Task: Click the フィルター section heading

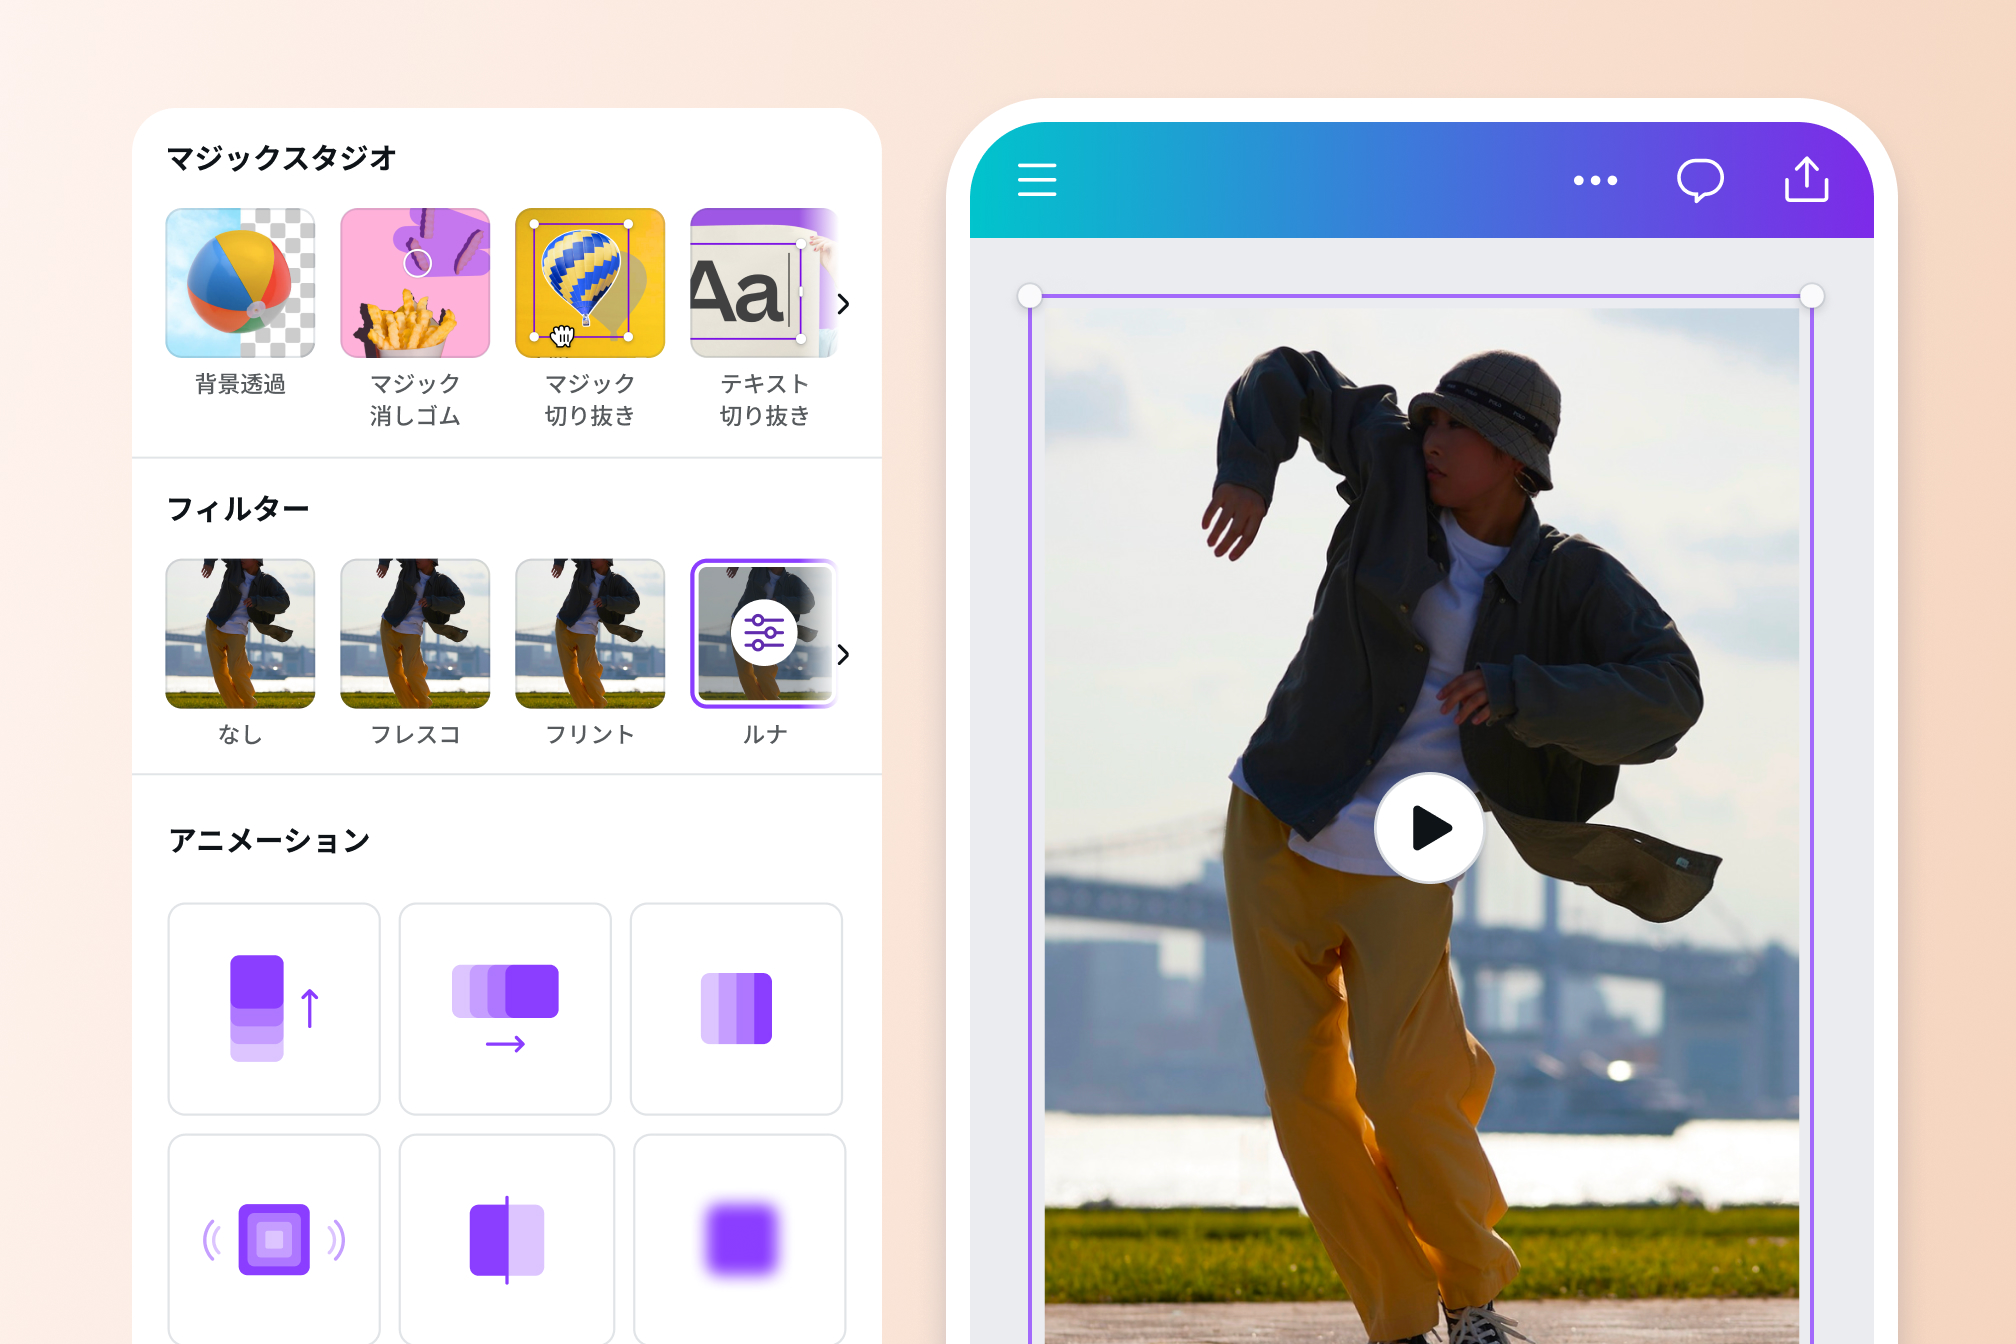Action: tap(238, 509)
